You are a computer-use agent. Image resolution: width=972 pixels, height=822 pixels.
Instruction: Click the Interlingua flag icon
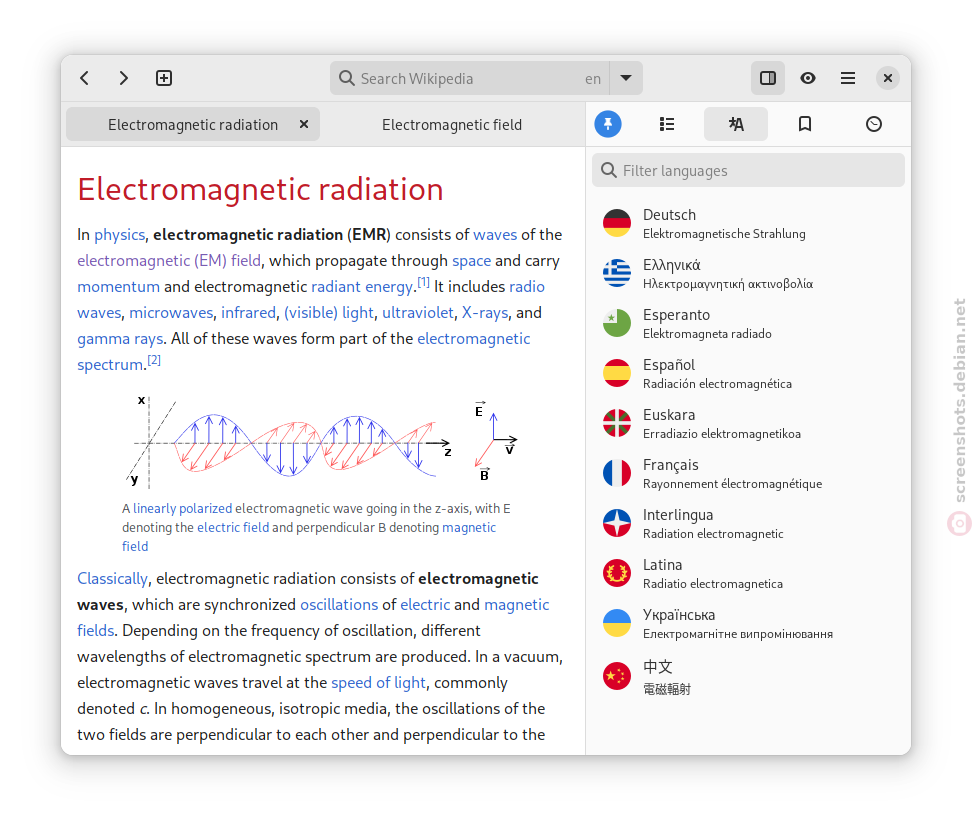point(617,523)
